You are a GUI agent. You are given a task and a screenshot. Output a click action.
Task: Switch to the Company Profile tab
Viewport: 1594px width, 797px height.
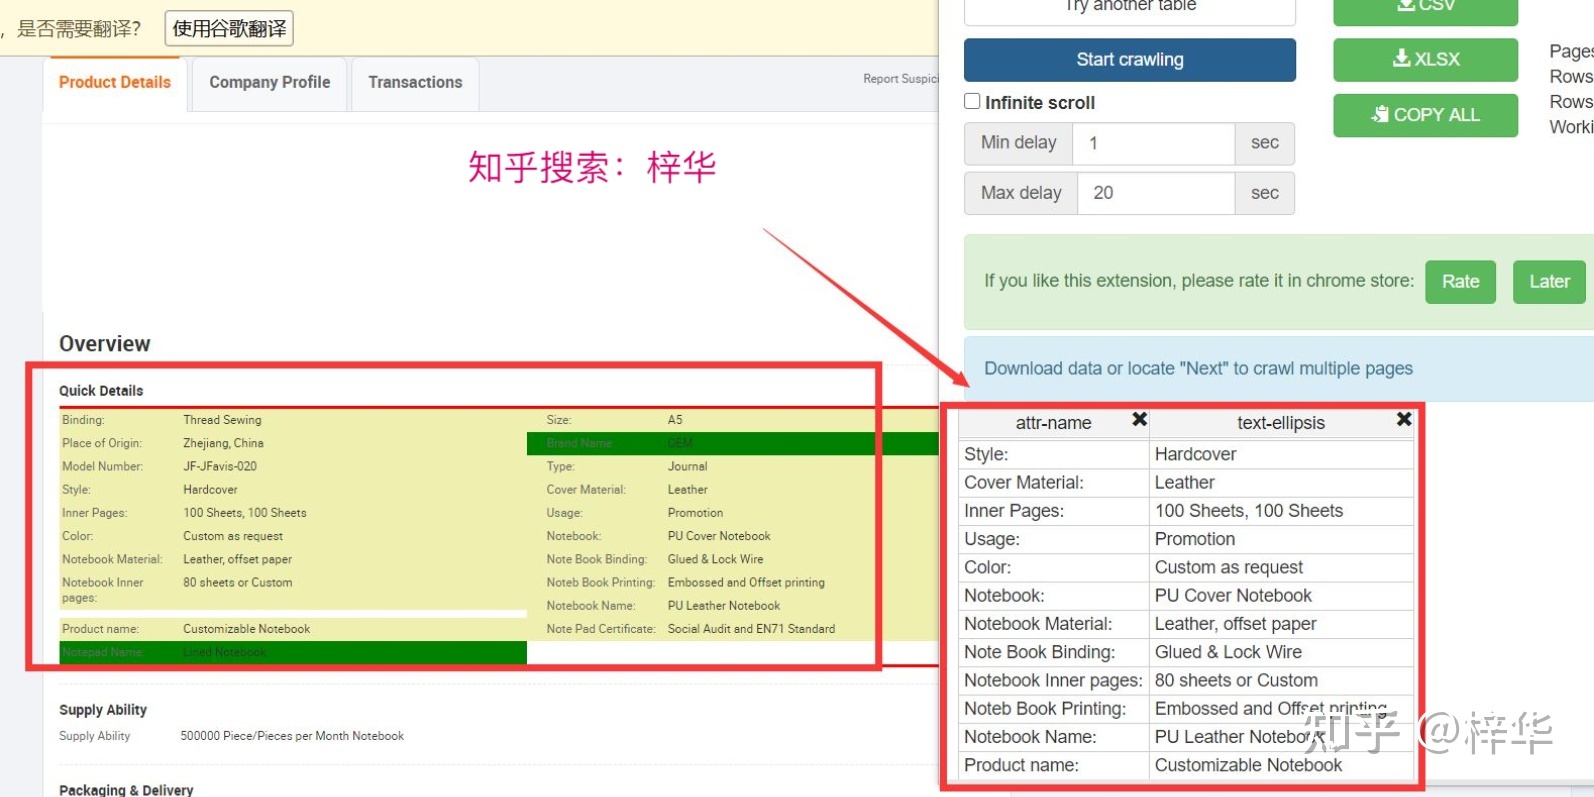click(x=269, y=83)
